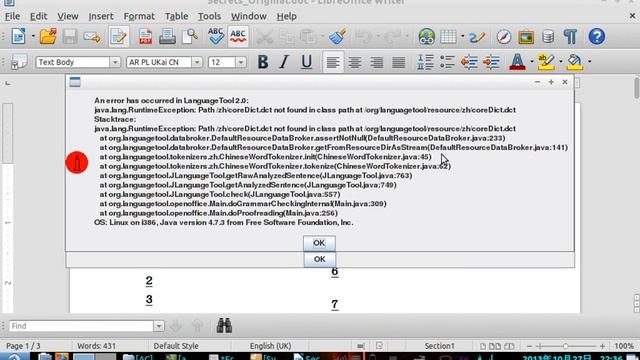Apply red font color
Image resolution: width=640 pixels, height=360 pixels.
coord(517,62)
